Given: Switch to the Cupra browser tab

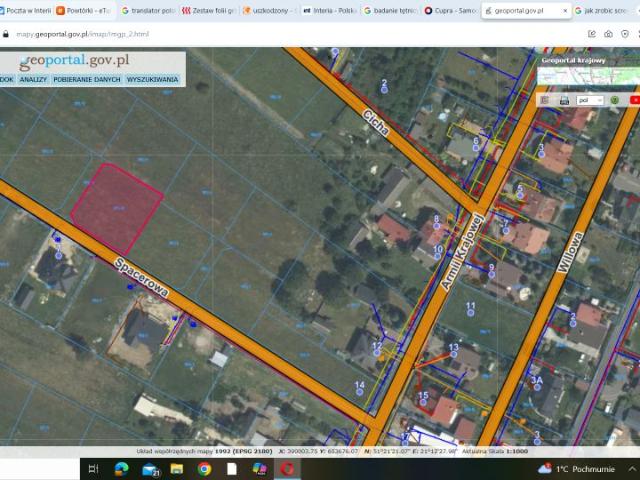Looking at the screenshot, I should tap(451, 11).
